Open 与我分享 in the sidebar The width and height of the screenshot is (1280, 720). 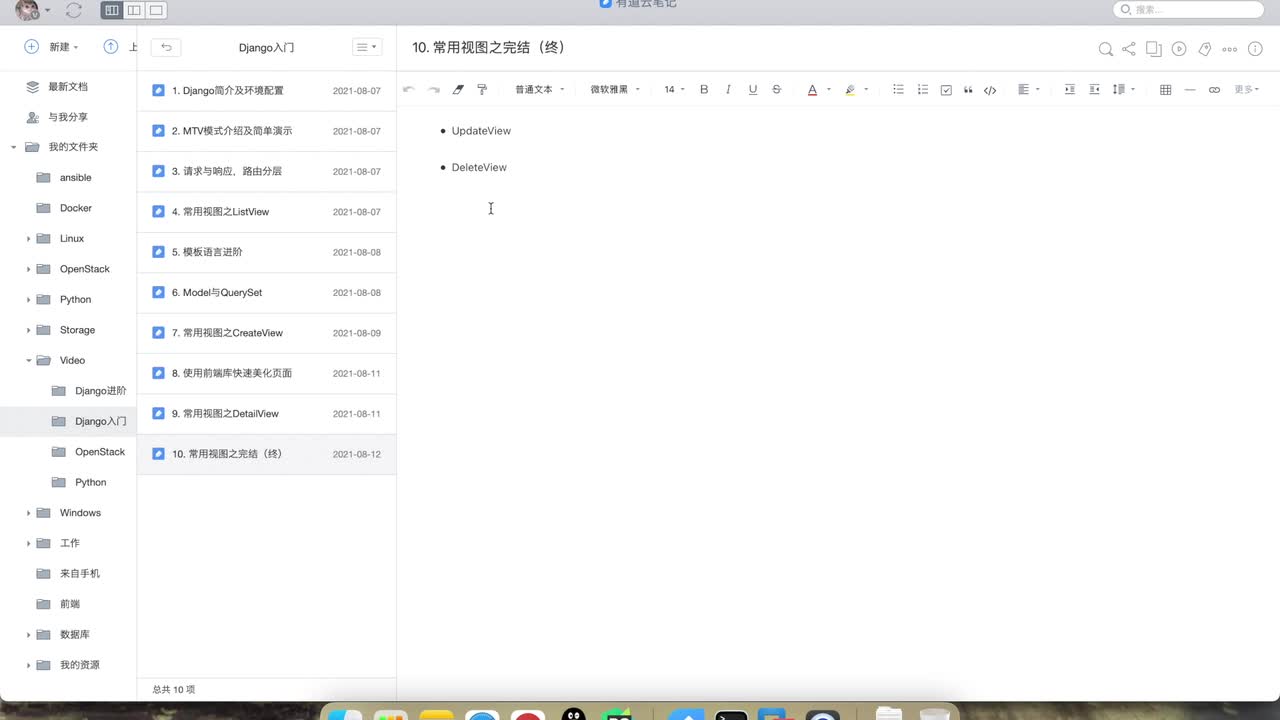pos(68,117)
